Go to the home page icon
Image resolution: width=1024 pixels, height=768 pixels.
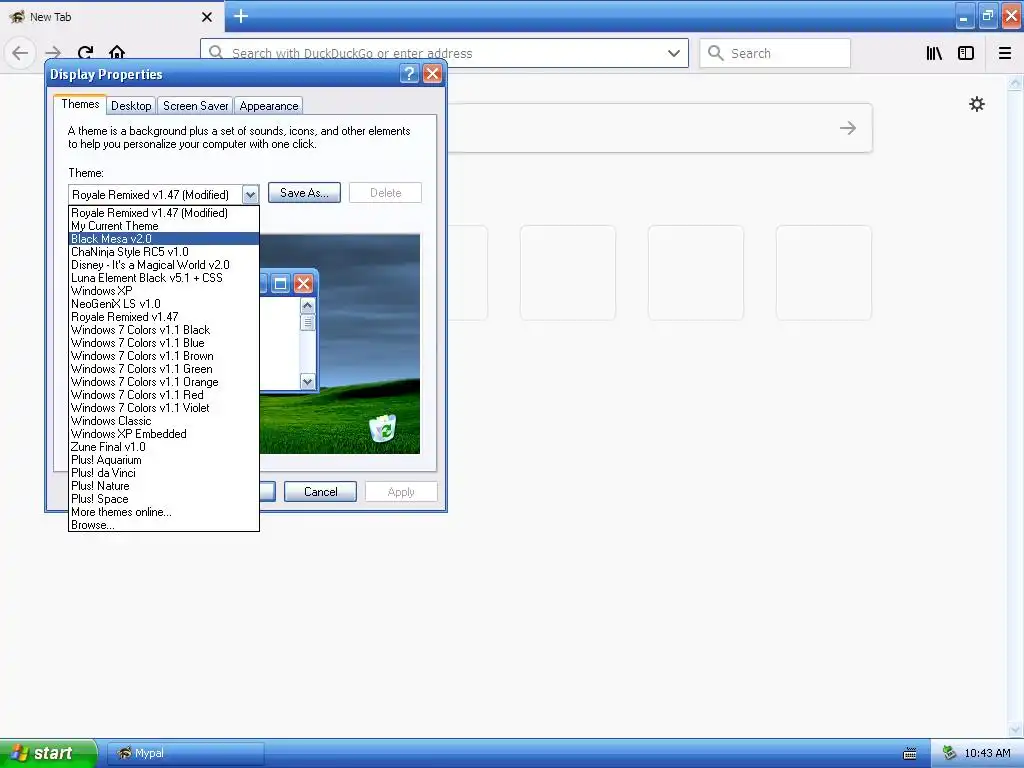(x=117, y=53)
